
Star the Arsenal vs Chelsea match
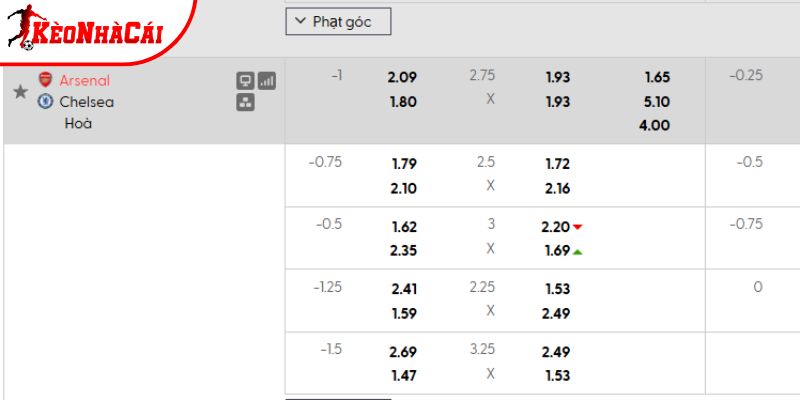(x=20, y=92)
